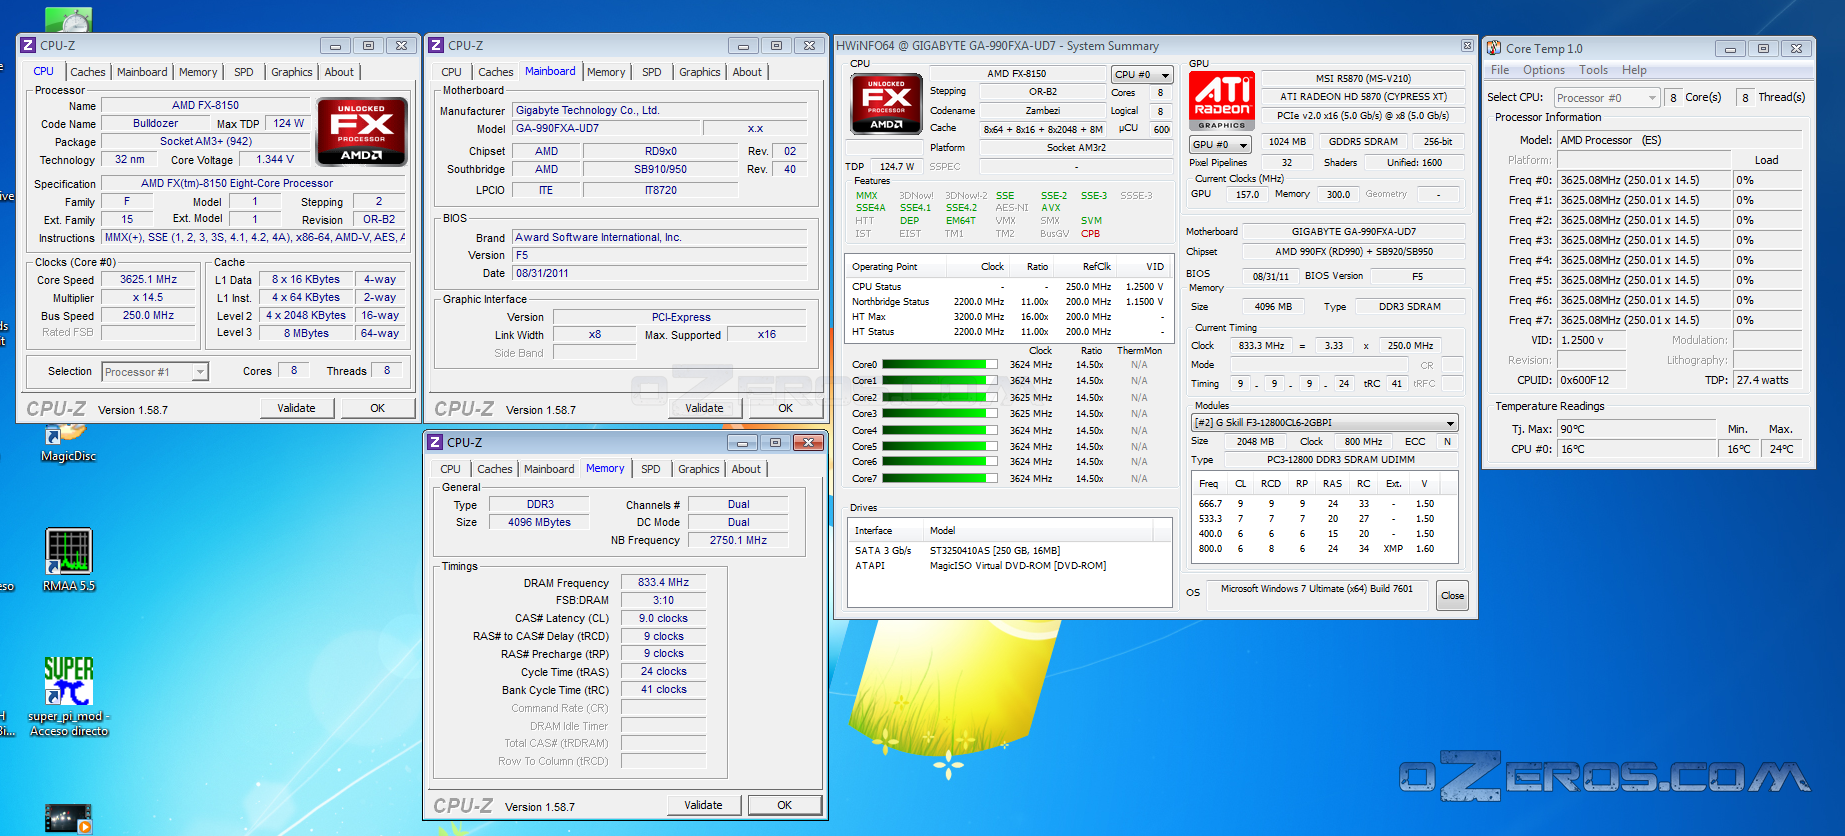
Task: Open the Options menu in Core Temp
Action: click(x=1544, y=70)
